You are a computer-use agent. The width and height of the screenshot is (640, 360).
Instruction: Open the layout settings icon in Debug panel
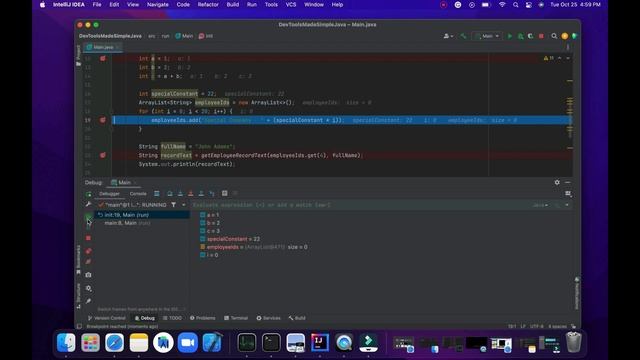tap(568, 194)
